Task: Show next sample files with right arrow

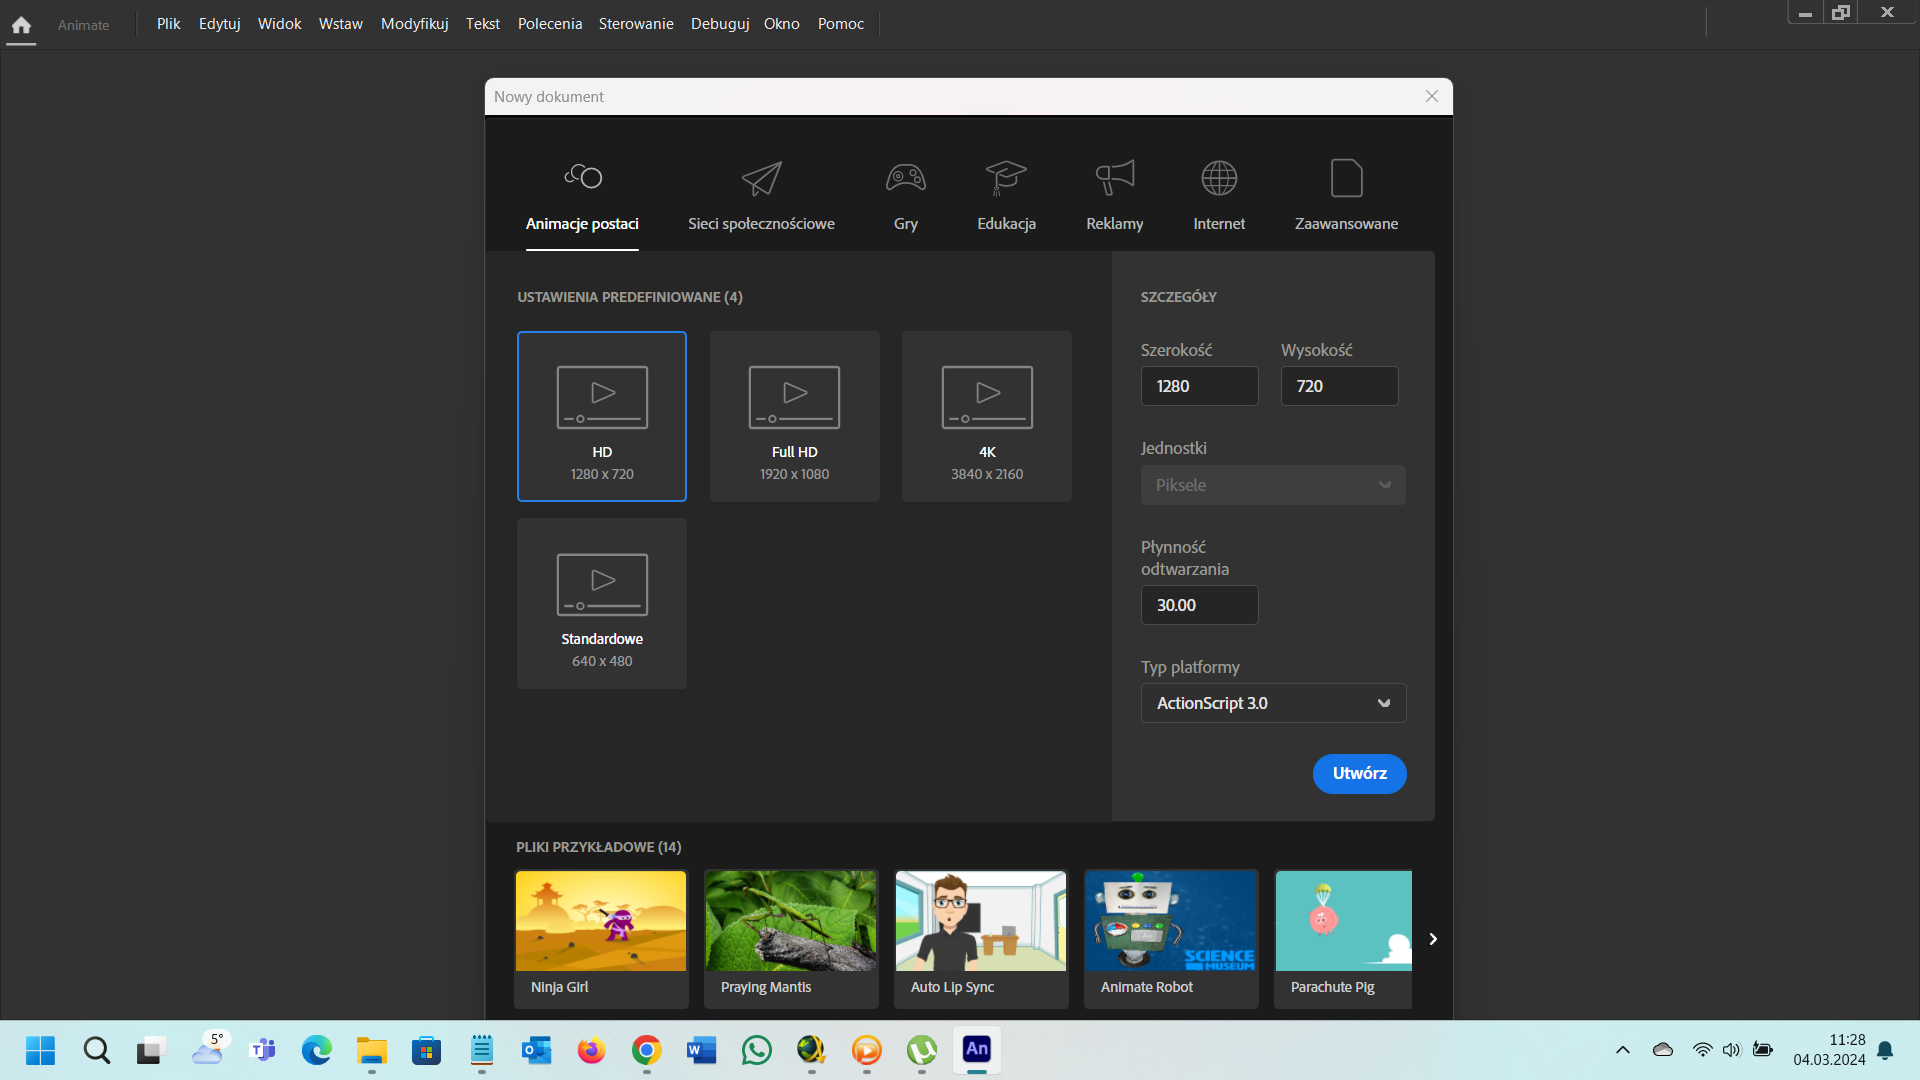Action: (x=1433, y=939)
